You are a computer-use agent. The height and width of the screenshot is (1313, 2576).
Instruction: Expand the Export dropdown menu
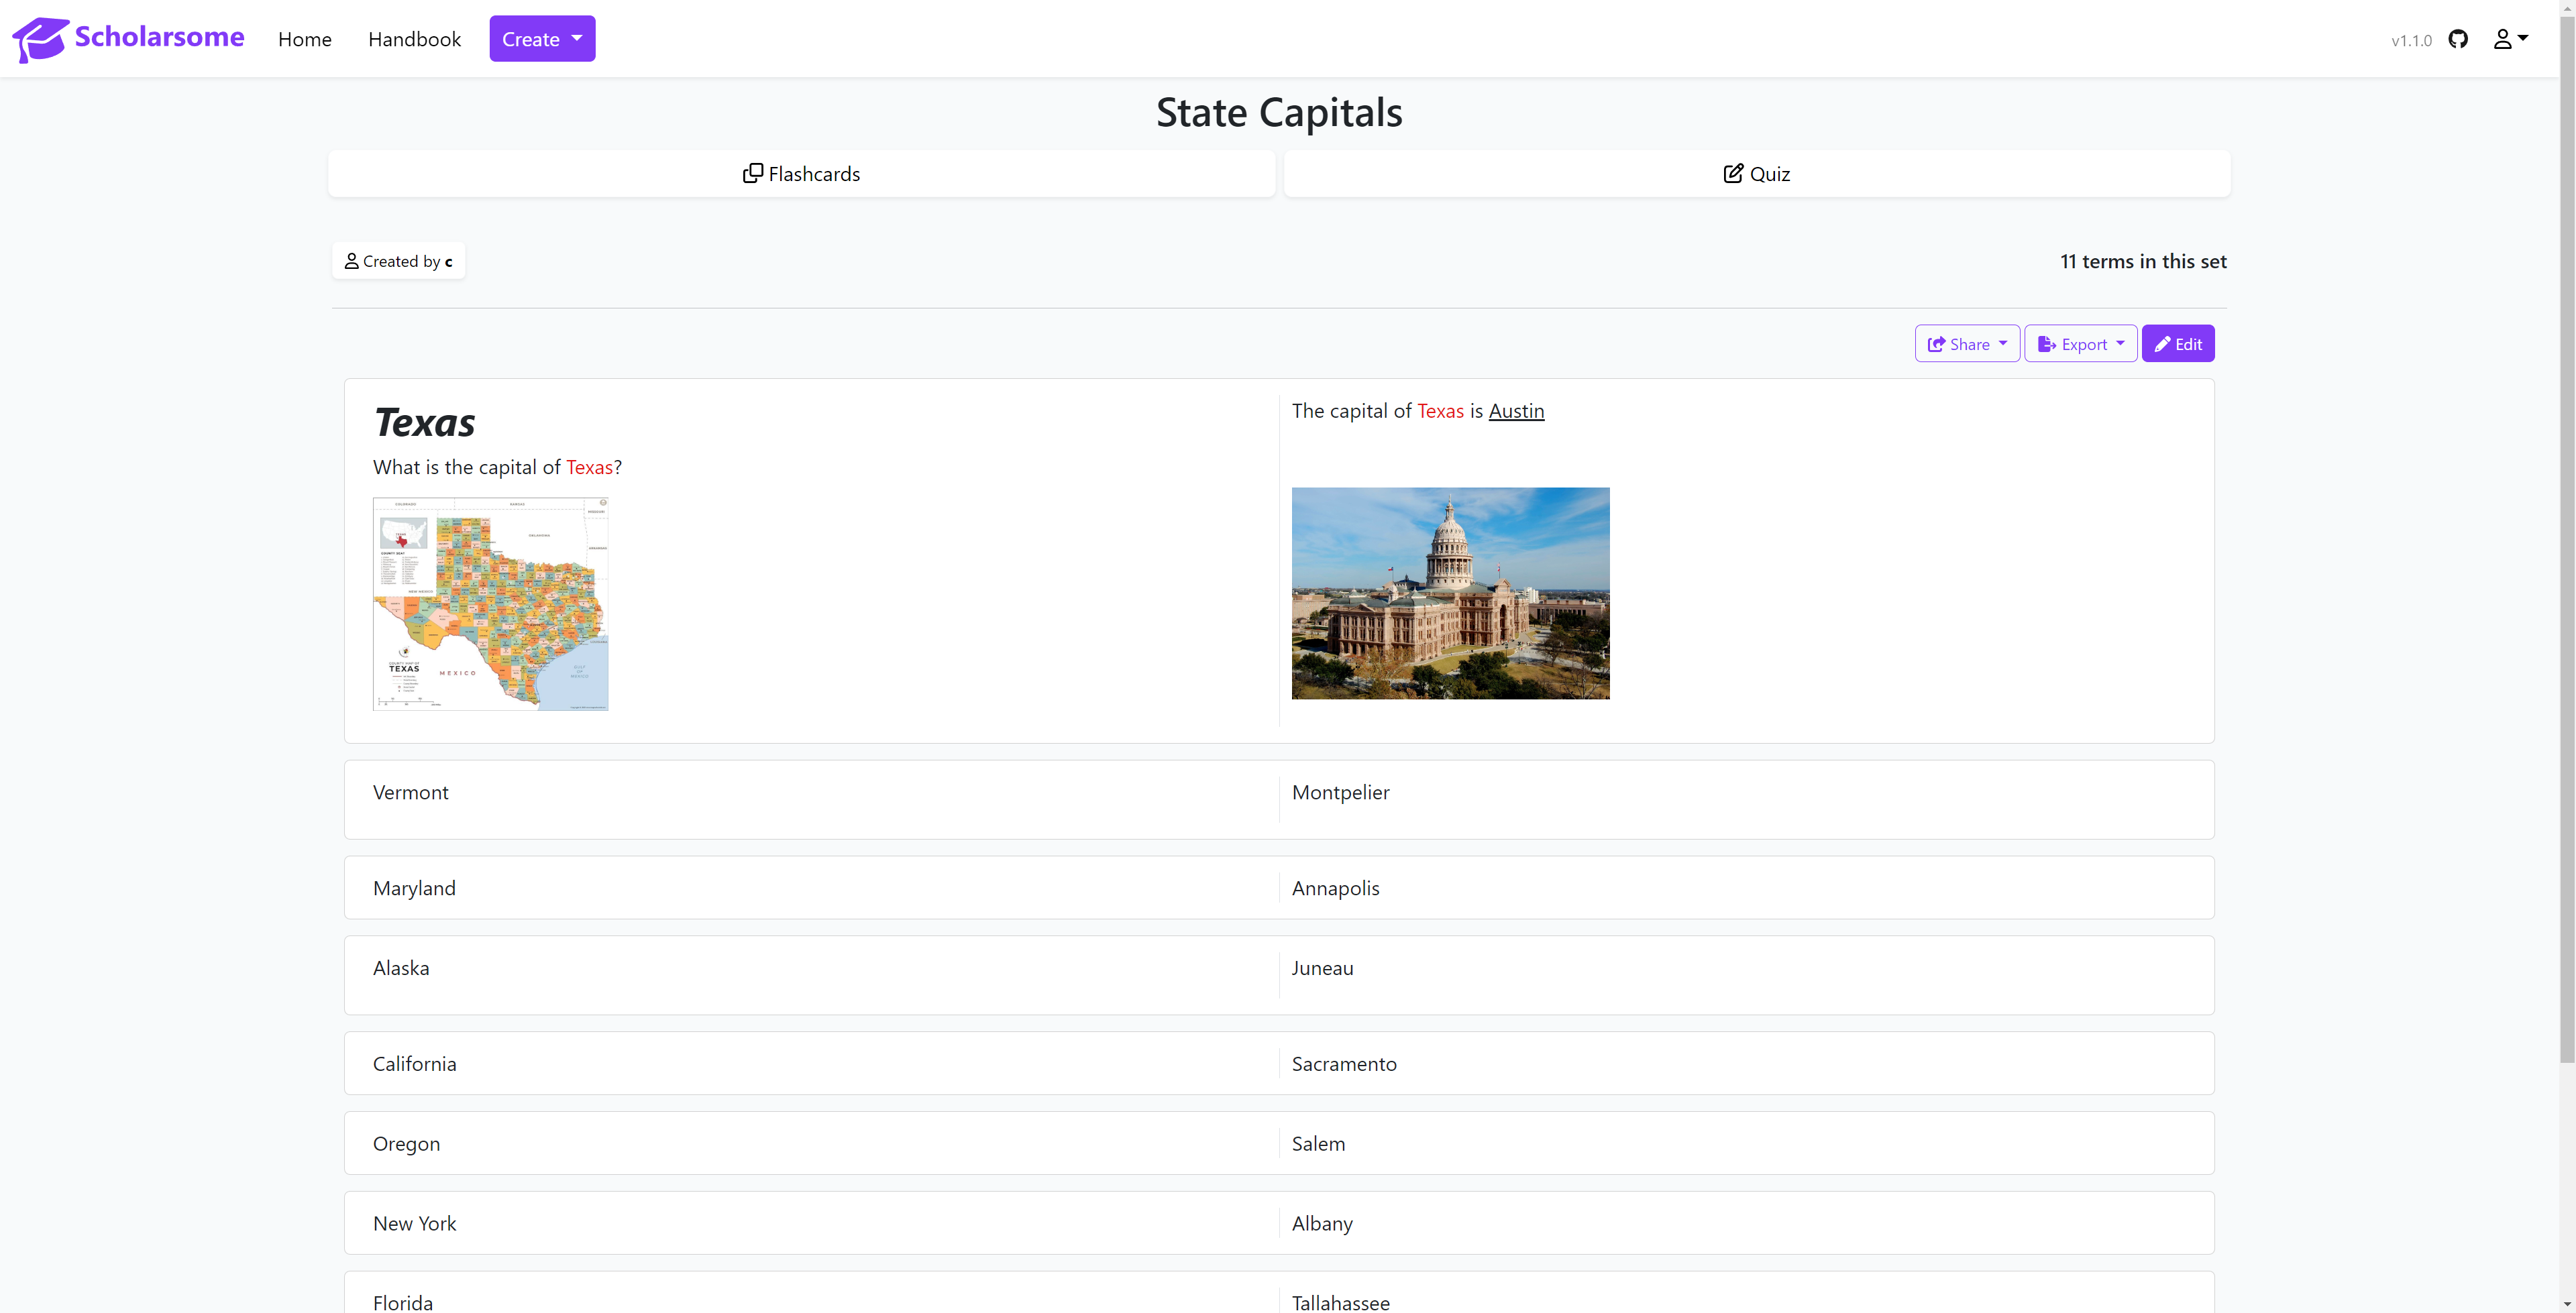[2081, 344]
